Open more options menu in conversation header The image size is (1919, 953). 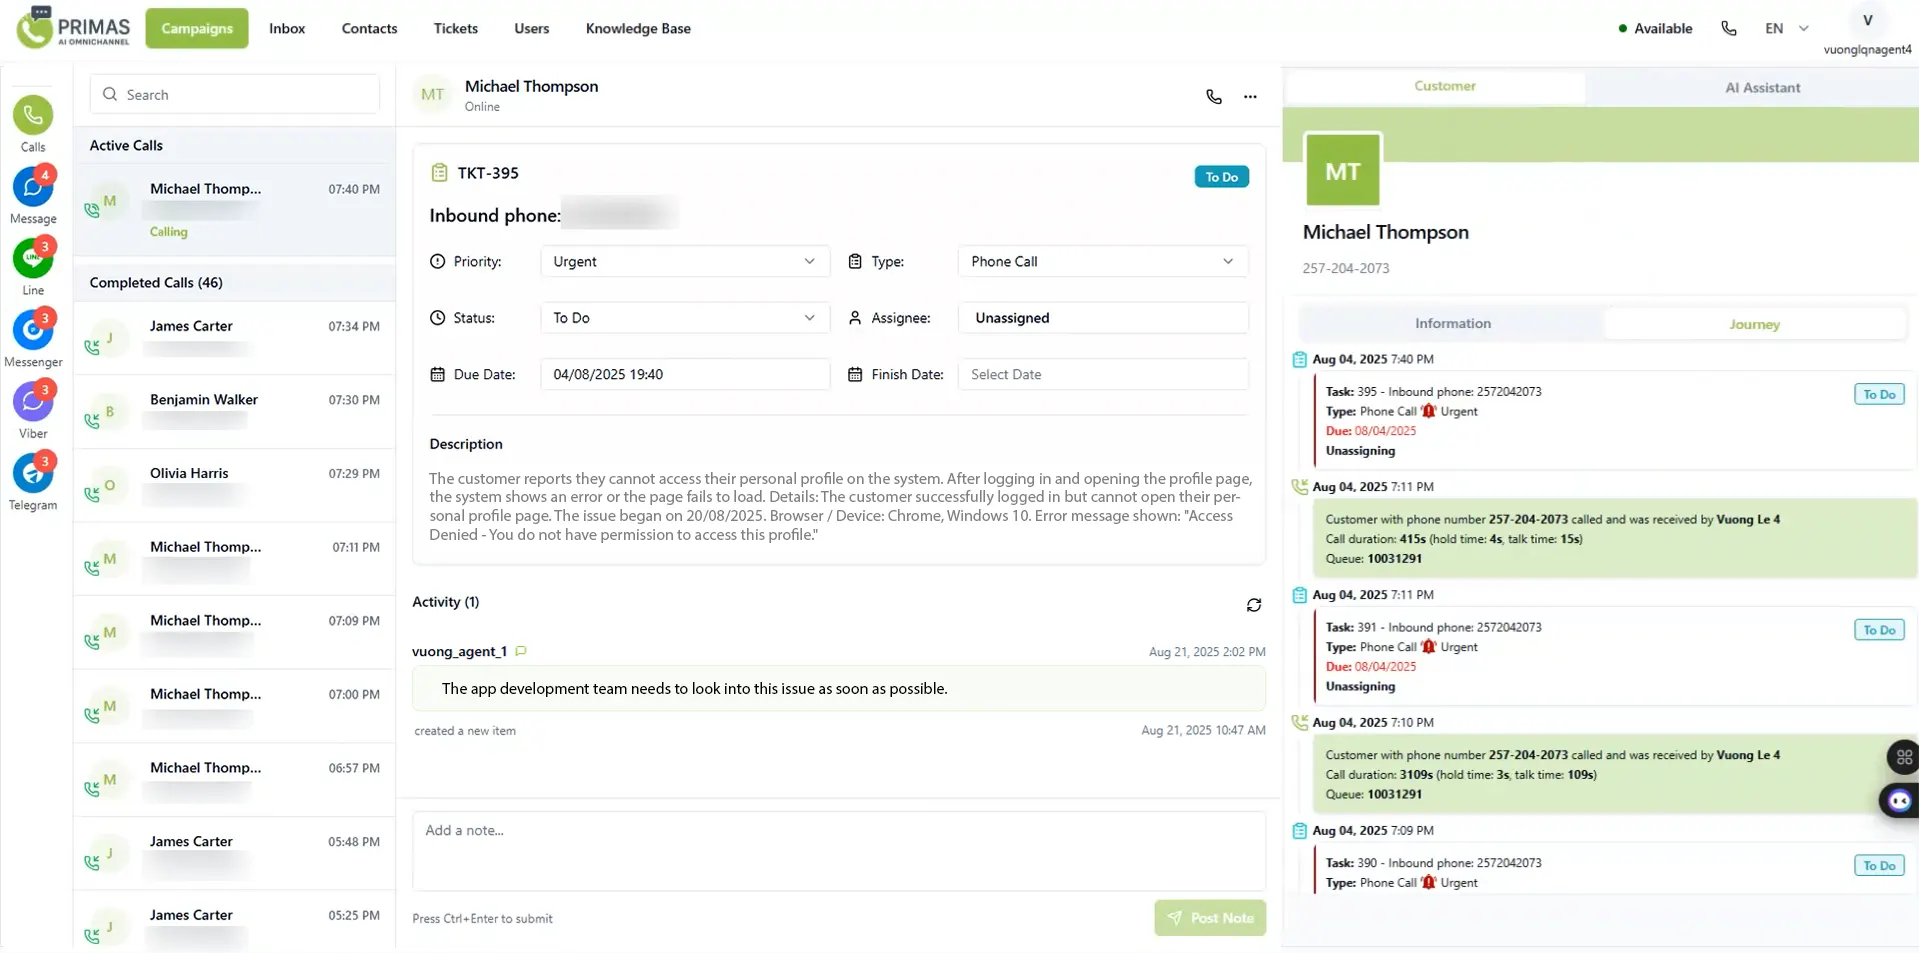point(1250,97)
